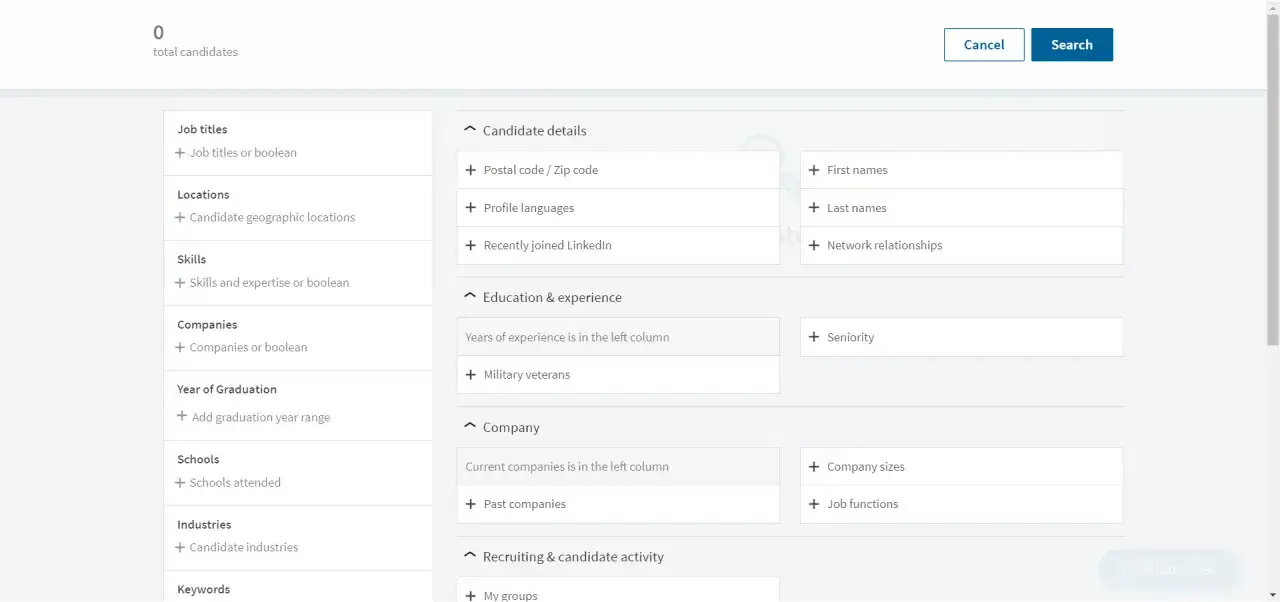The width and height of the screenshot is (1280, 602).
Task: Click plus to add graduation year range
Action: pos(182,417)
